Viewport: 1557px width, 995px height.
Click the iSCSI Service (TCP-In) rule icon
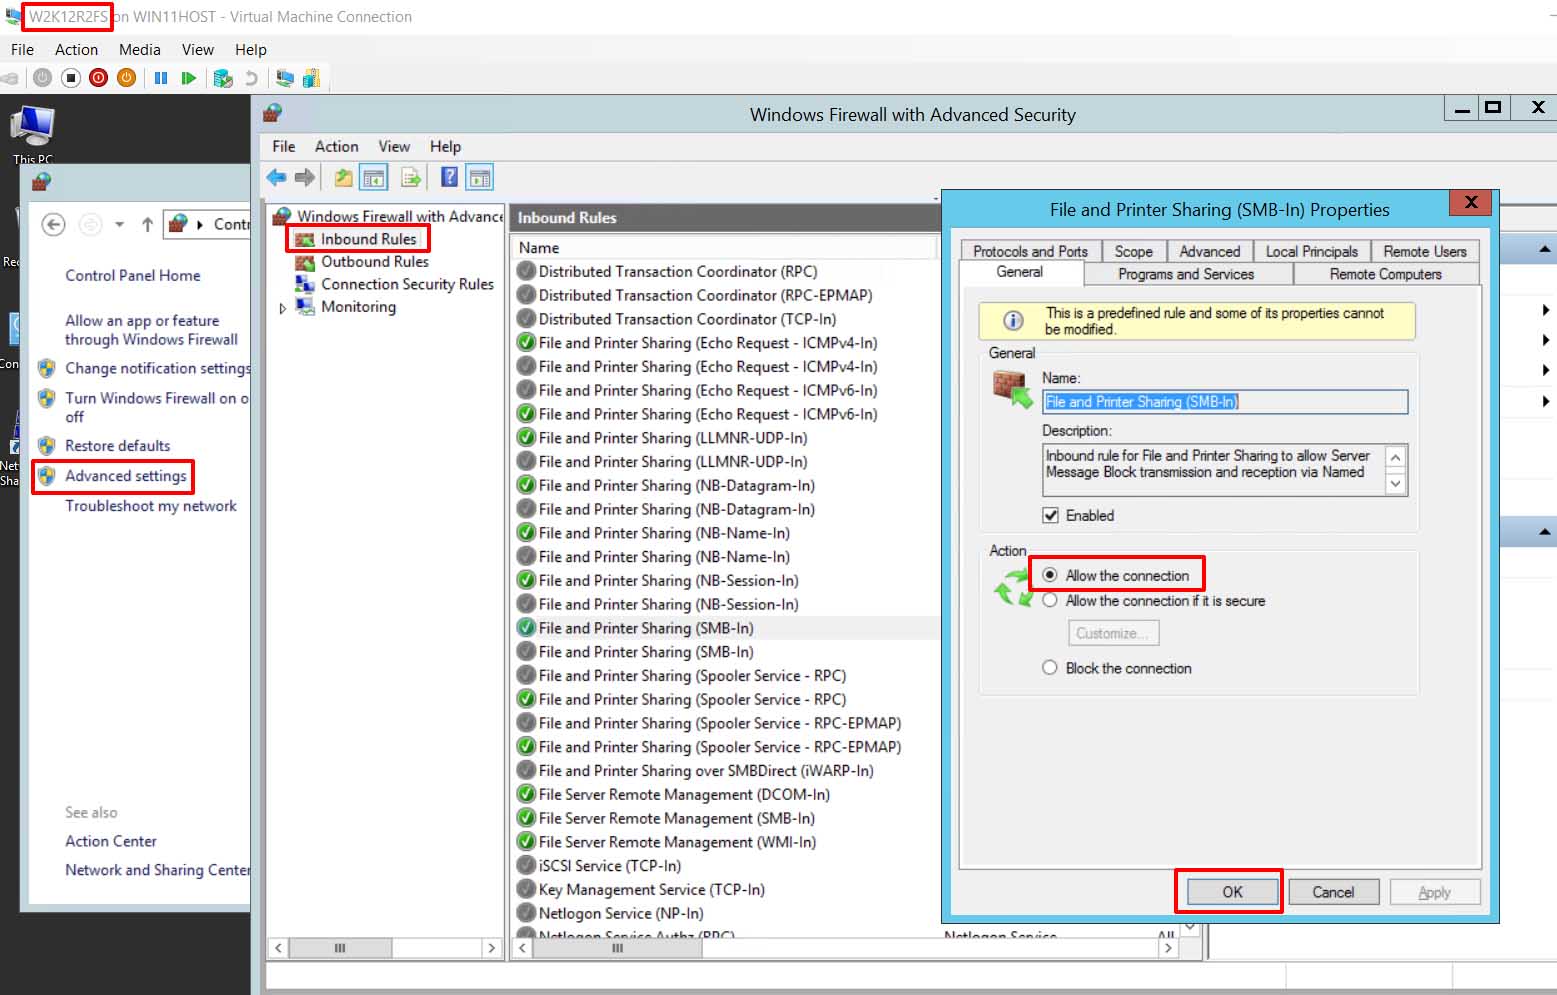click(x=526, y=866)
